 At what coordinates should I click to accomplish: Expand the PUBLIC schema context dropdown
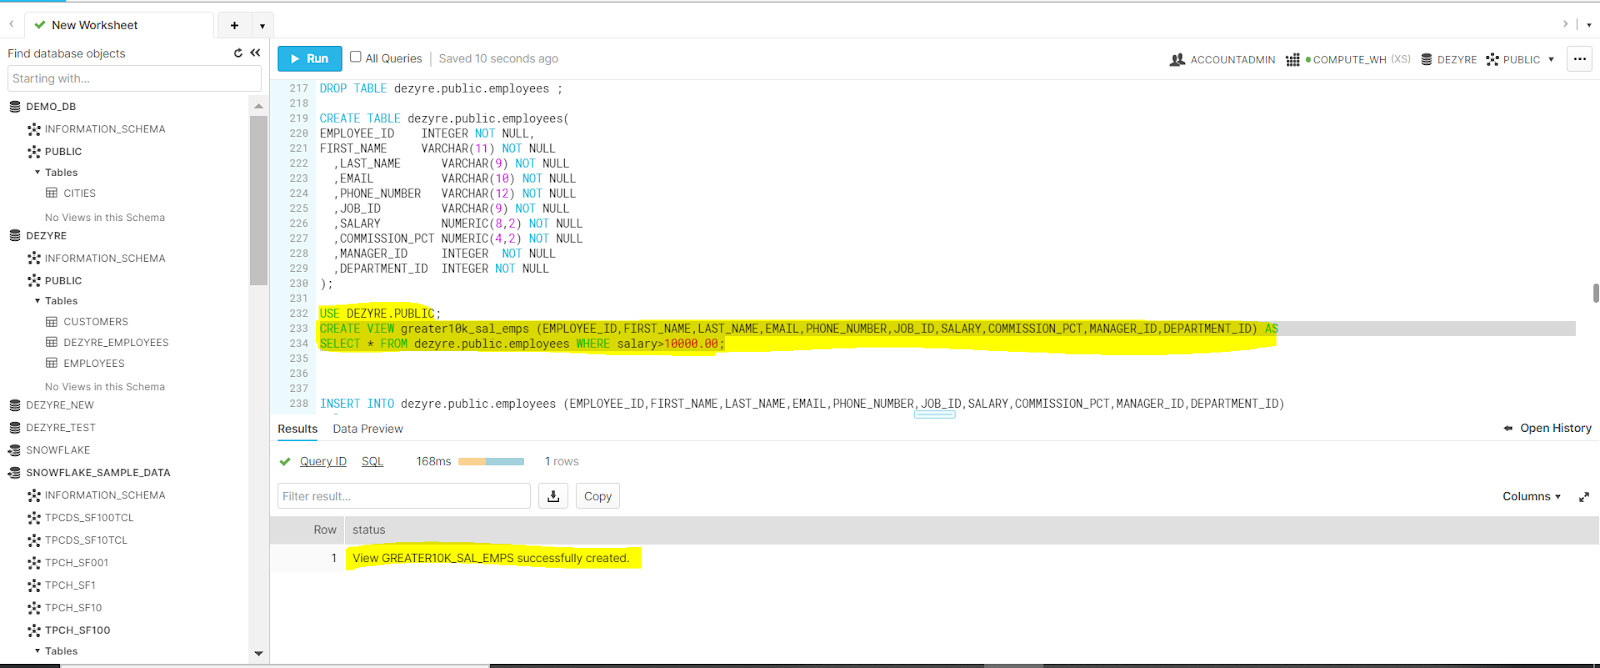(x=1551, y=60)
